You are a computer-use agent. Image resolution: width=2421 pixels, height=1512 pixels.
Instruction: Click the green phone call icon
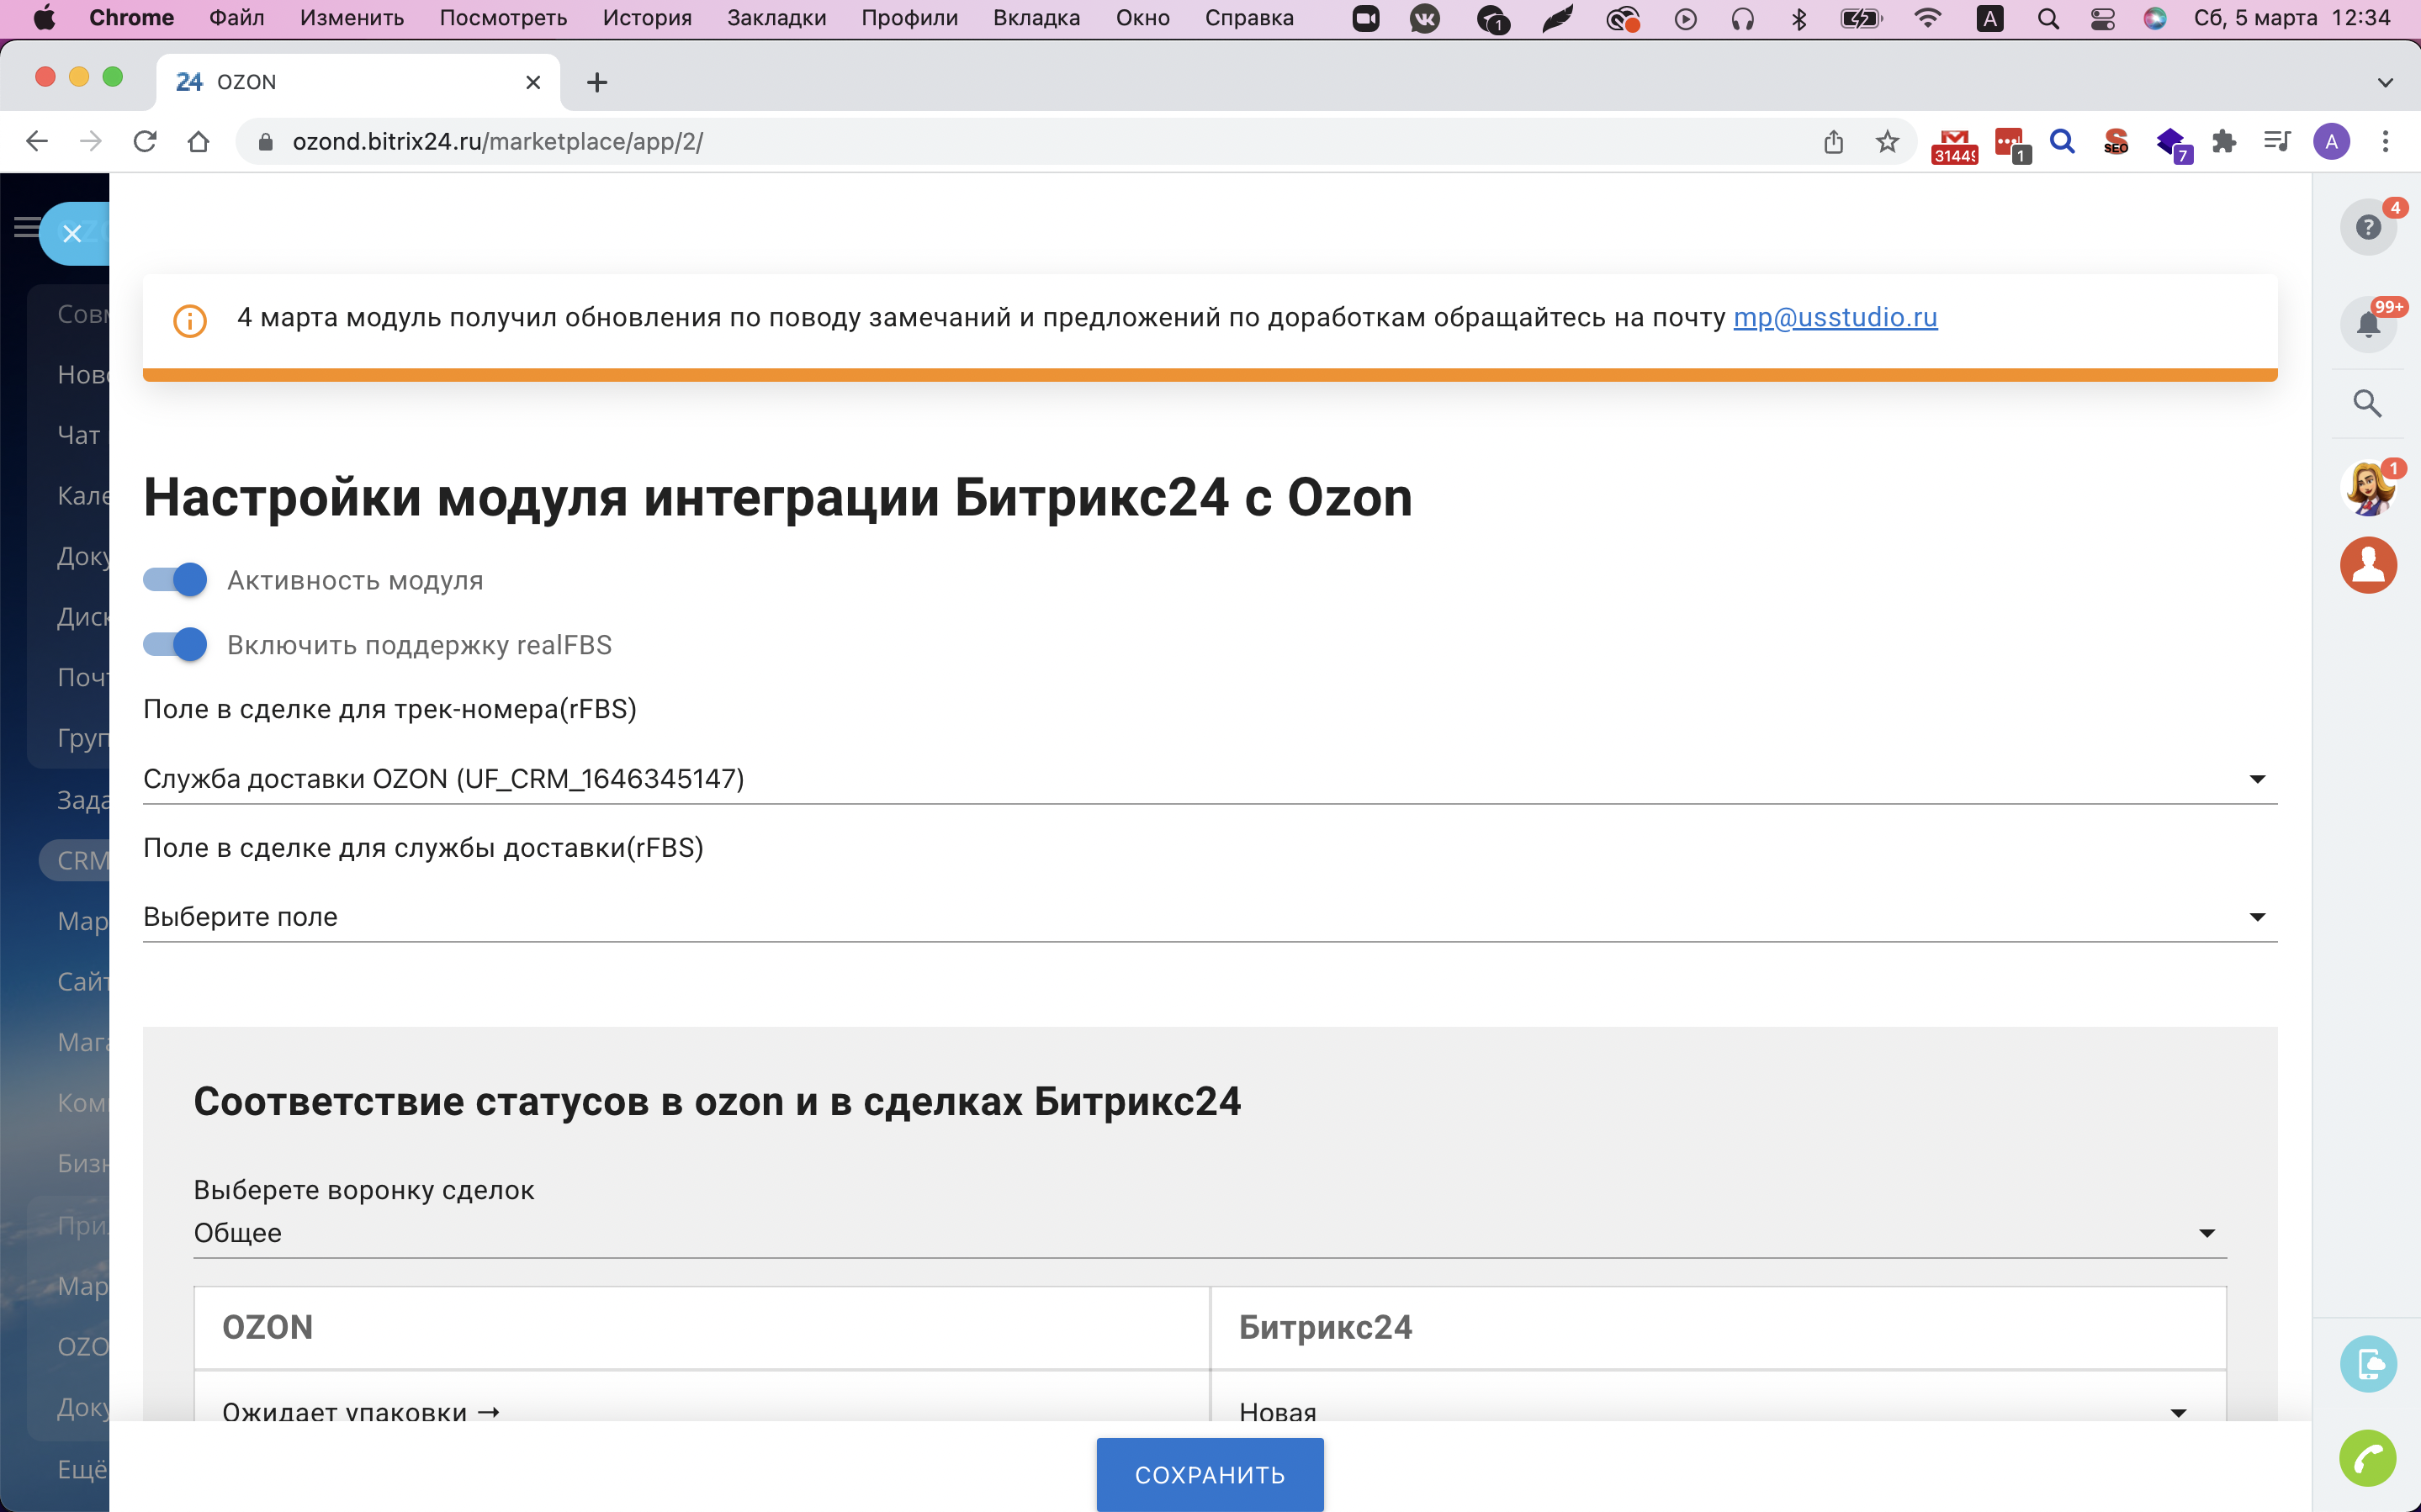click(2367, 1459)
